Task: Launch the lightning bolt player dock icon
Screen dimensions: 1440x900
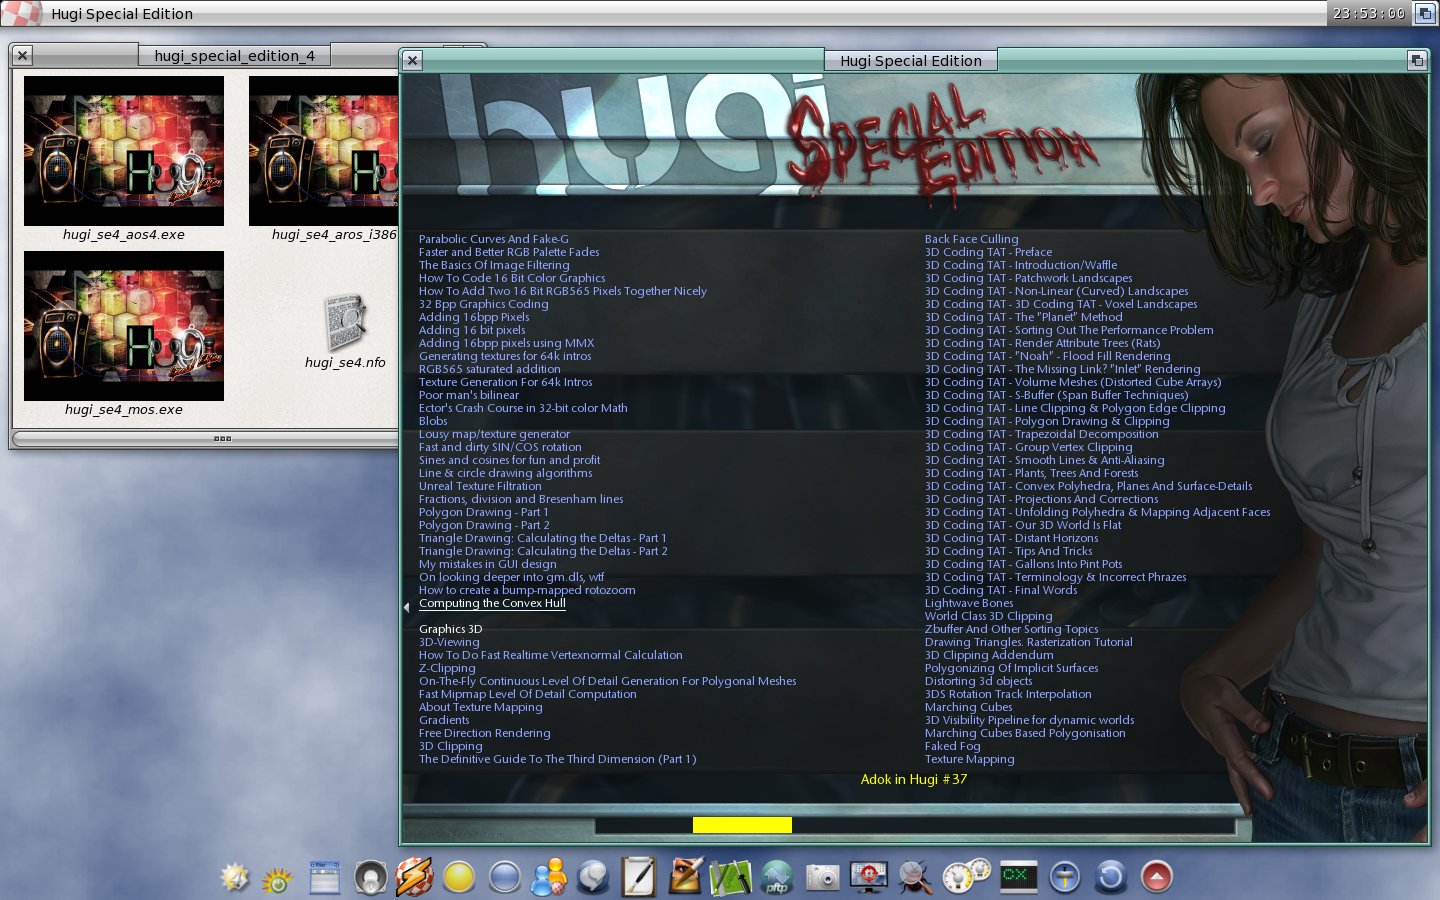Action: point(414,877)
